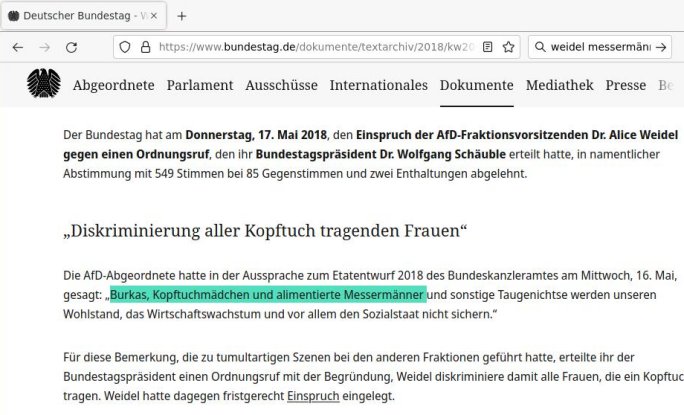Open the tracking protection shield icon
The height and width of the screenshot is (415, 684).
point(125,47)
